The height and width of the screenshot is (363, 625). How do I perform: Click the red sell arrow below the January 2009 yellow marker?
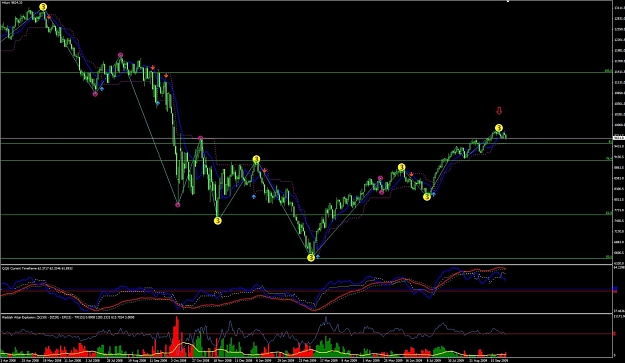coord(265,171)
